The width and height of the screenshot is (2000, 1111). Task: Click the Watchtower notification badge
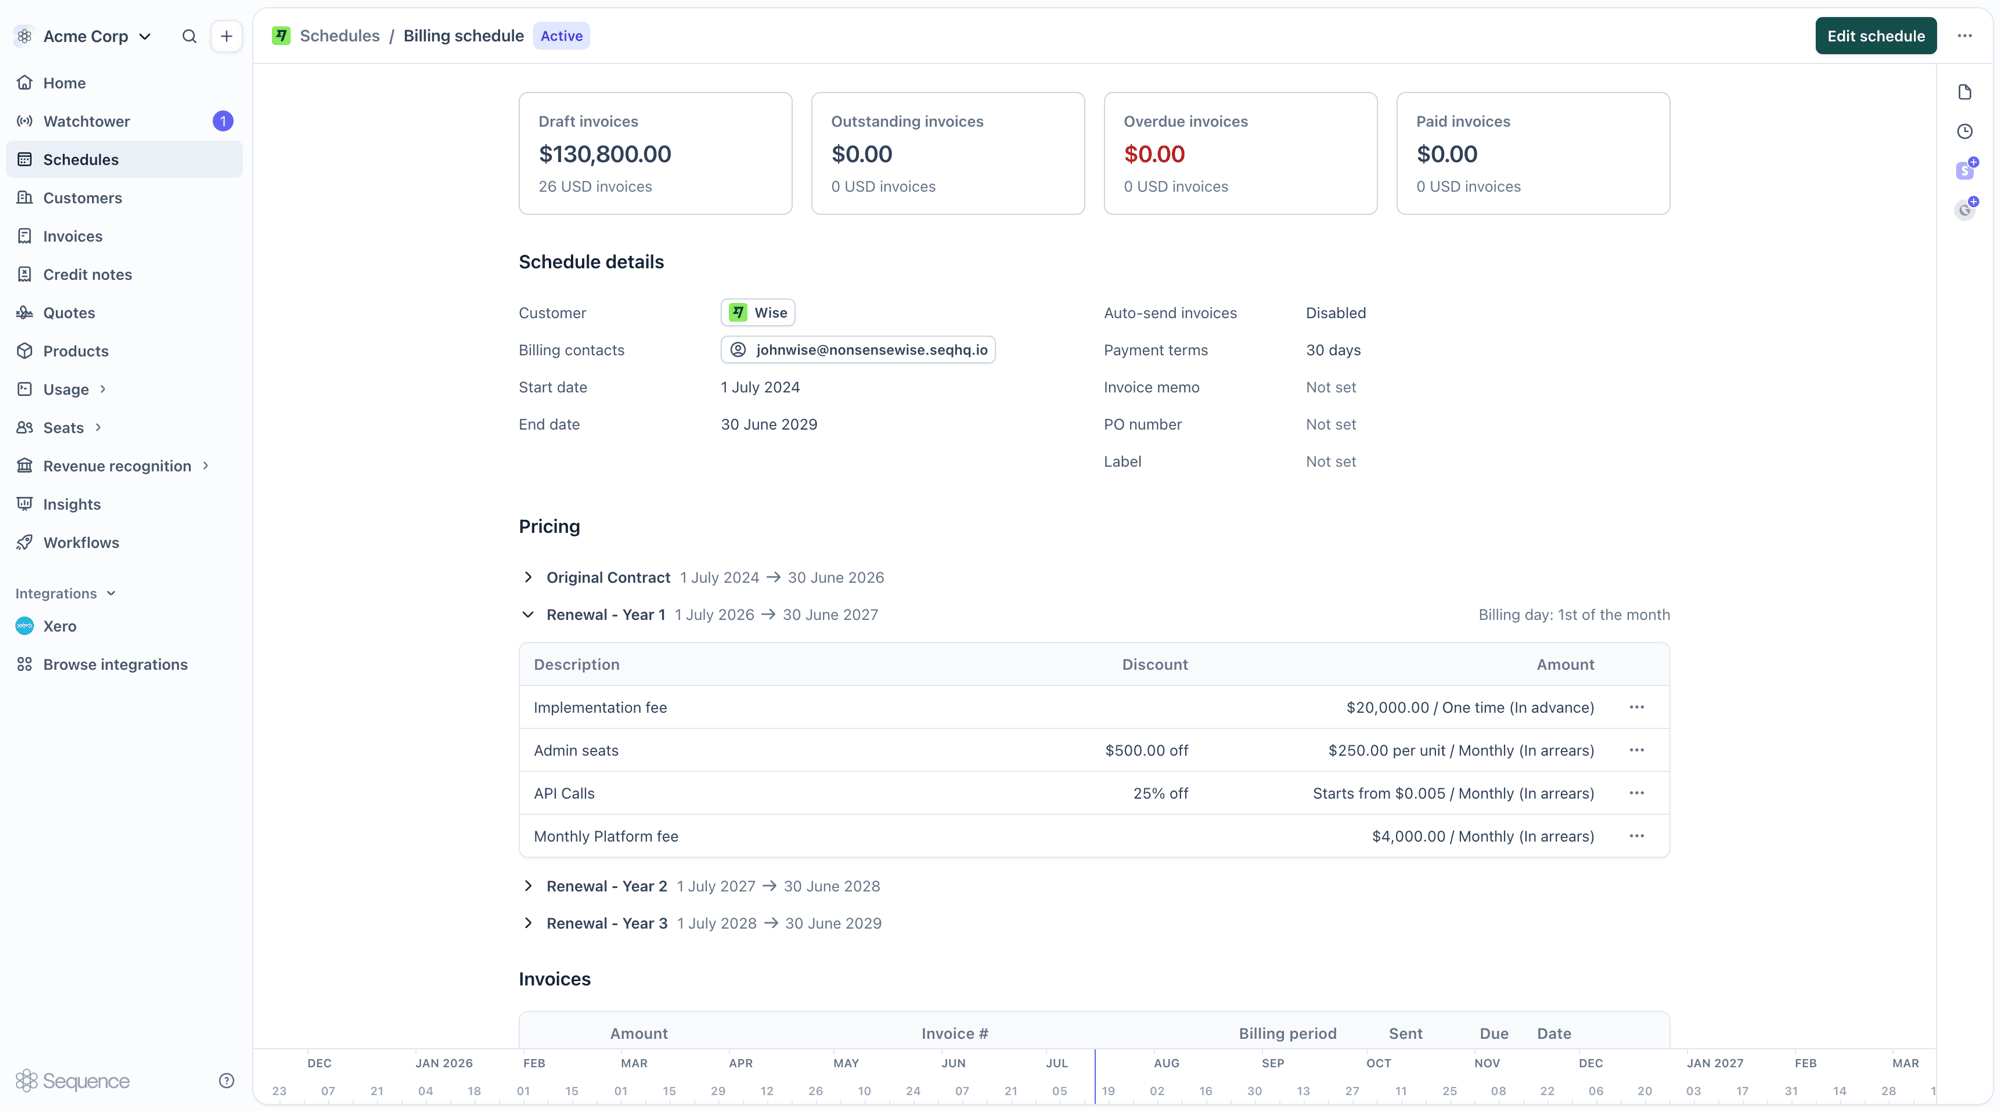pos(223,121)
